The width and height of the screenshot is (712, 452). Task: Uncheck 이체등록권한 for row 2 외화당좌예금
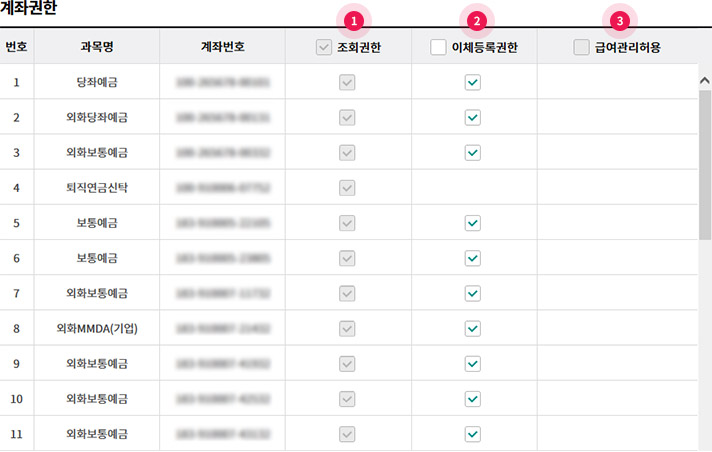473,117
